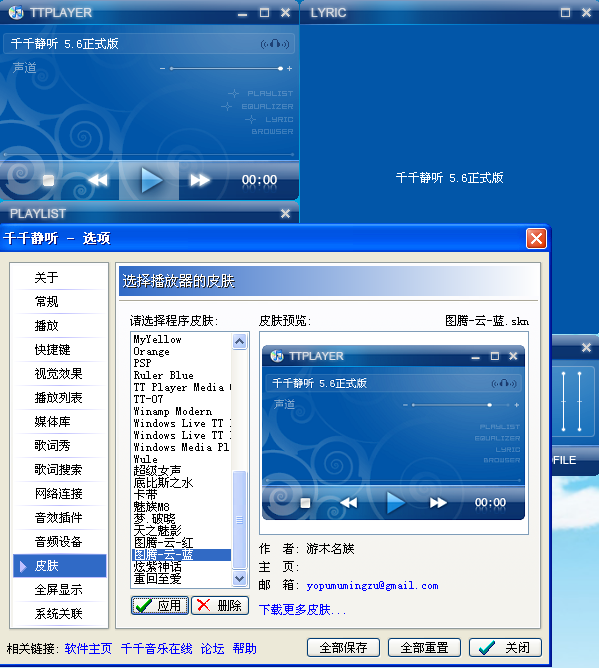
Task: Click the TTPlayer logo icon in title bar
Action: [x=16, y=12]
